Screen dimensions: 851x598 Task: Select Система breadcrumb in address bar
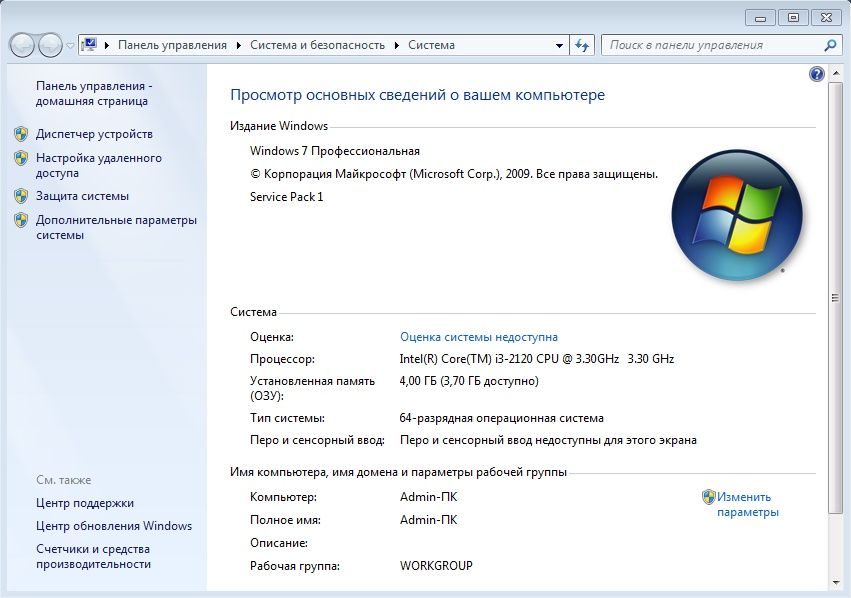pyautogui.click(x=431, y=45)
